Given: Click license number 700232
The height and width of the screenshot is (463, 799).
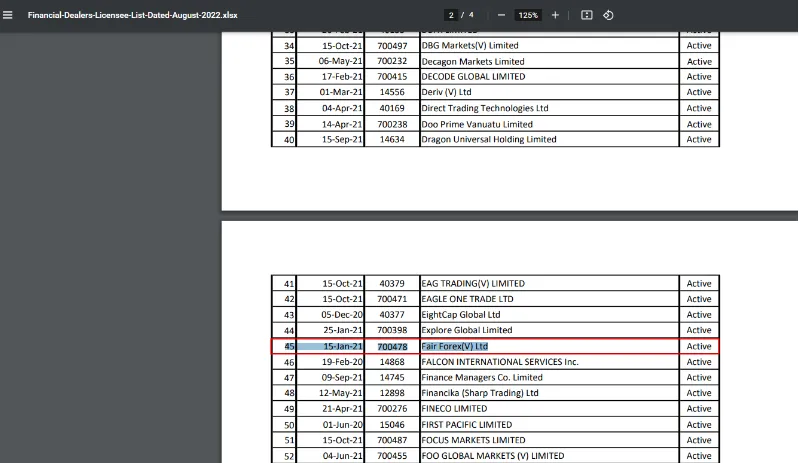Looking at the screenshot, I should pyautogui.click(x=392, y=61).
